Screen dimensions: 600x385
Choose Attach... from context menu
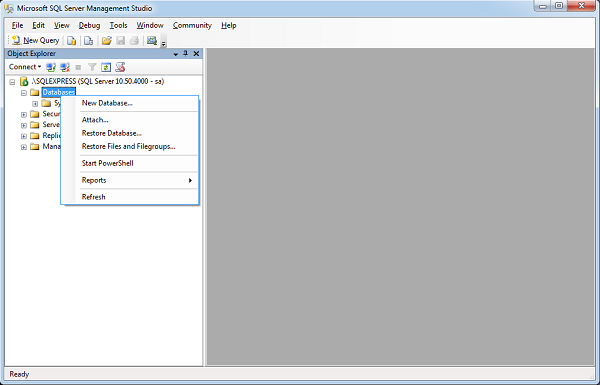click(x=130, y=120)
